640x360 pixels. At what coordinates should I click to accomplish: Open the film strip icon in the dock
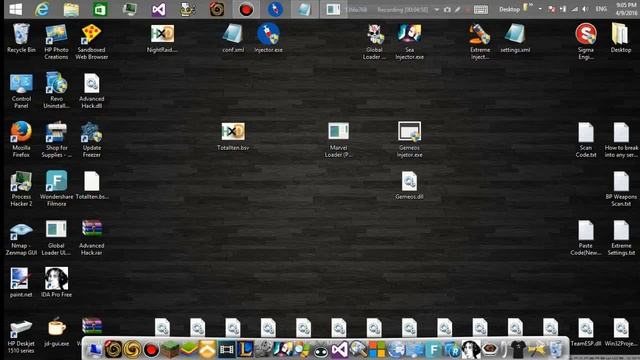point(227,349)
